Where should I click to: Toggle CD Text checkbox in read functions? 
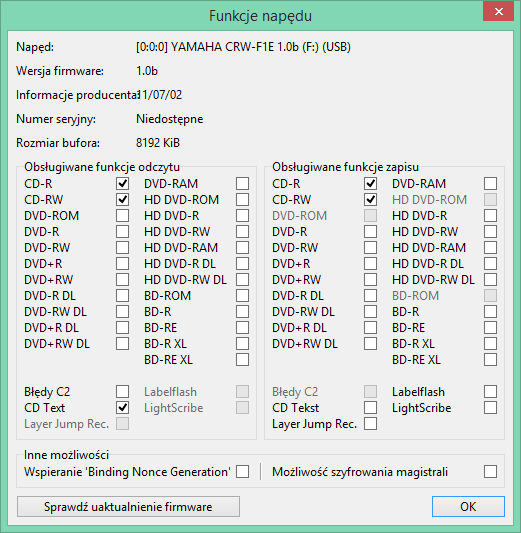[x=122, y=408]
